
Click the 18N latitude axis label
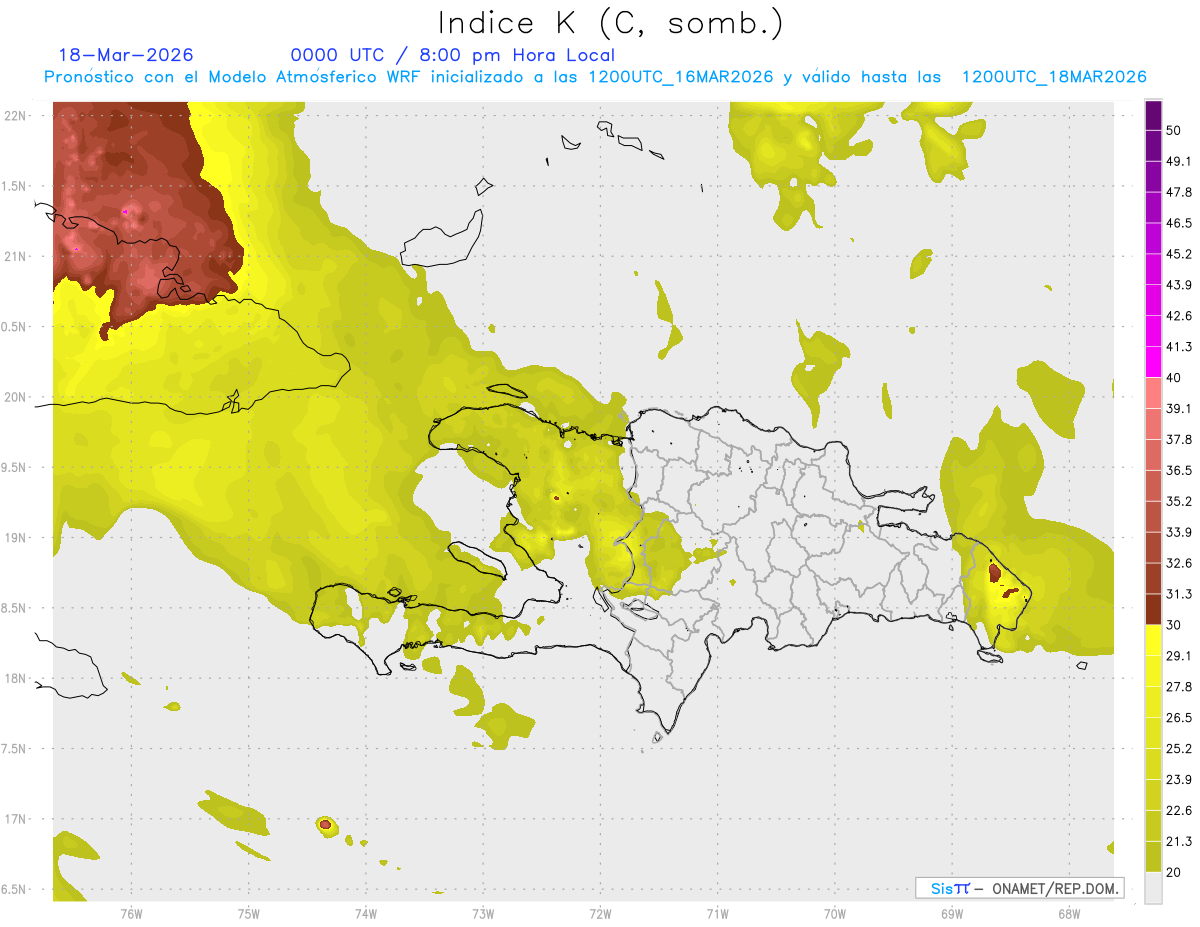[x=16, y=678]
